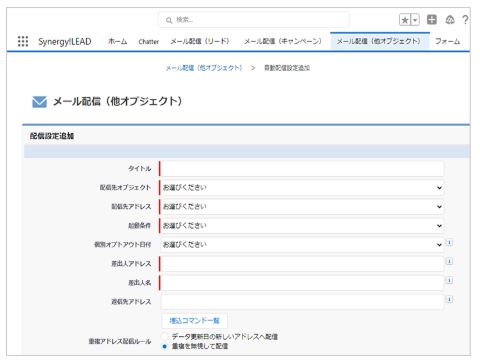The image size is (480, 364).
Task: Select the メール配信（他オブジェクト） tab
Action: click(x=379, y=42)
